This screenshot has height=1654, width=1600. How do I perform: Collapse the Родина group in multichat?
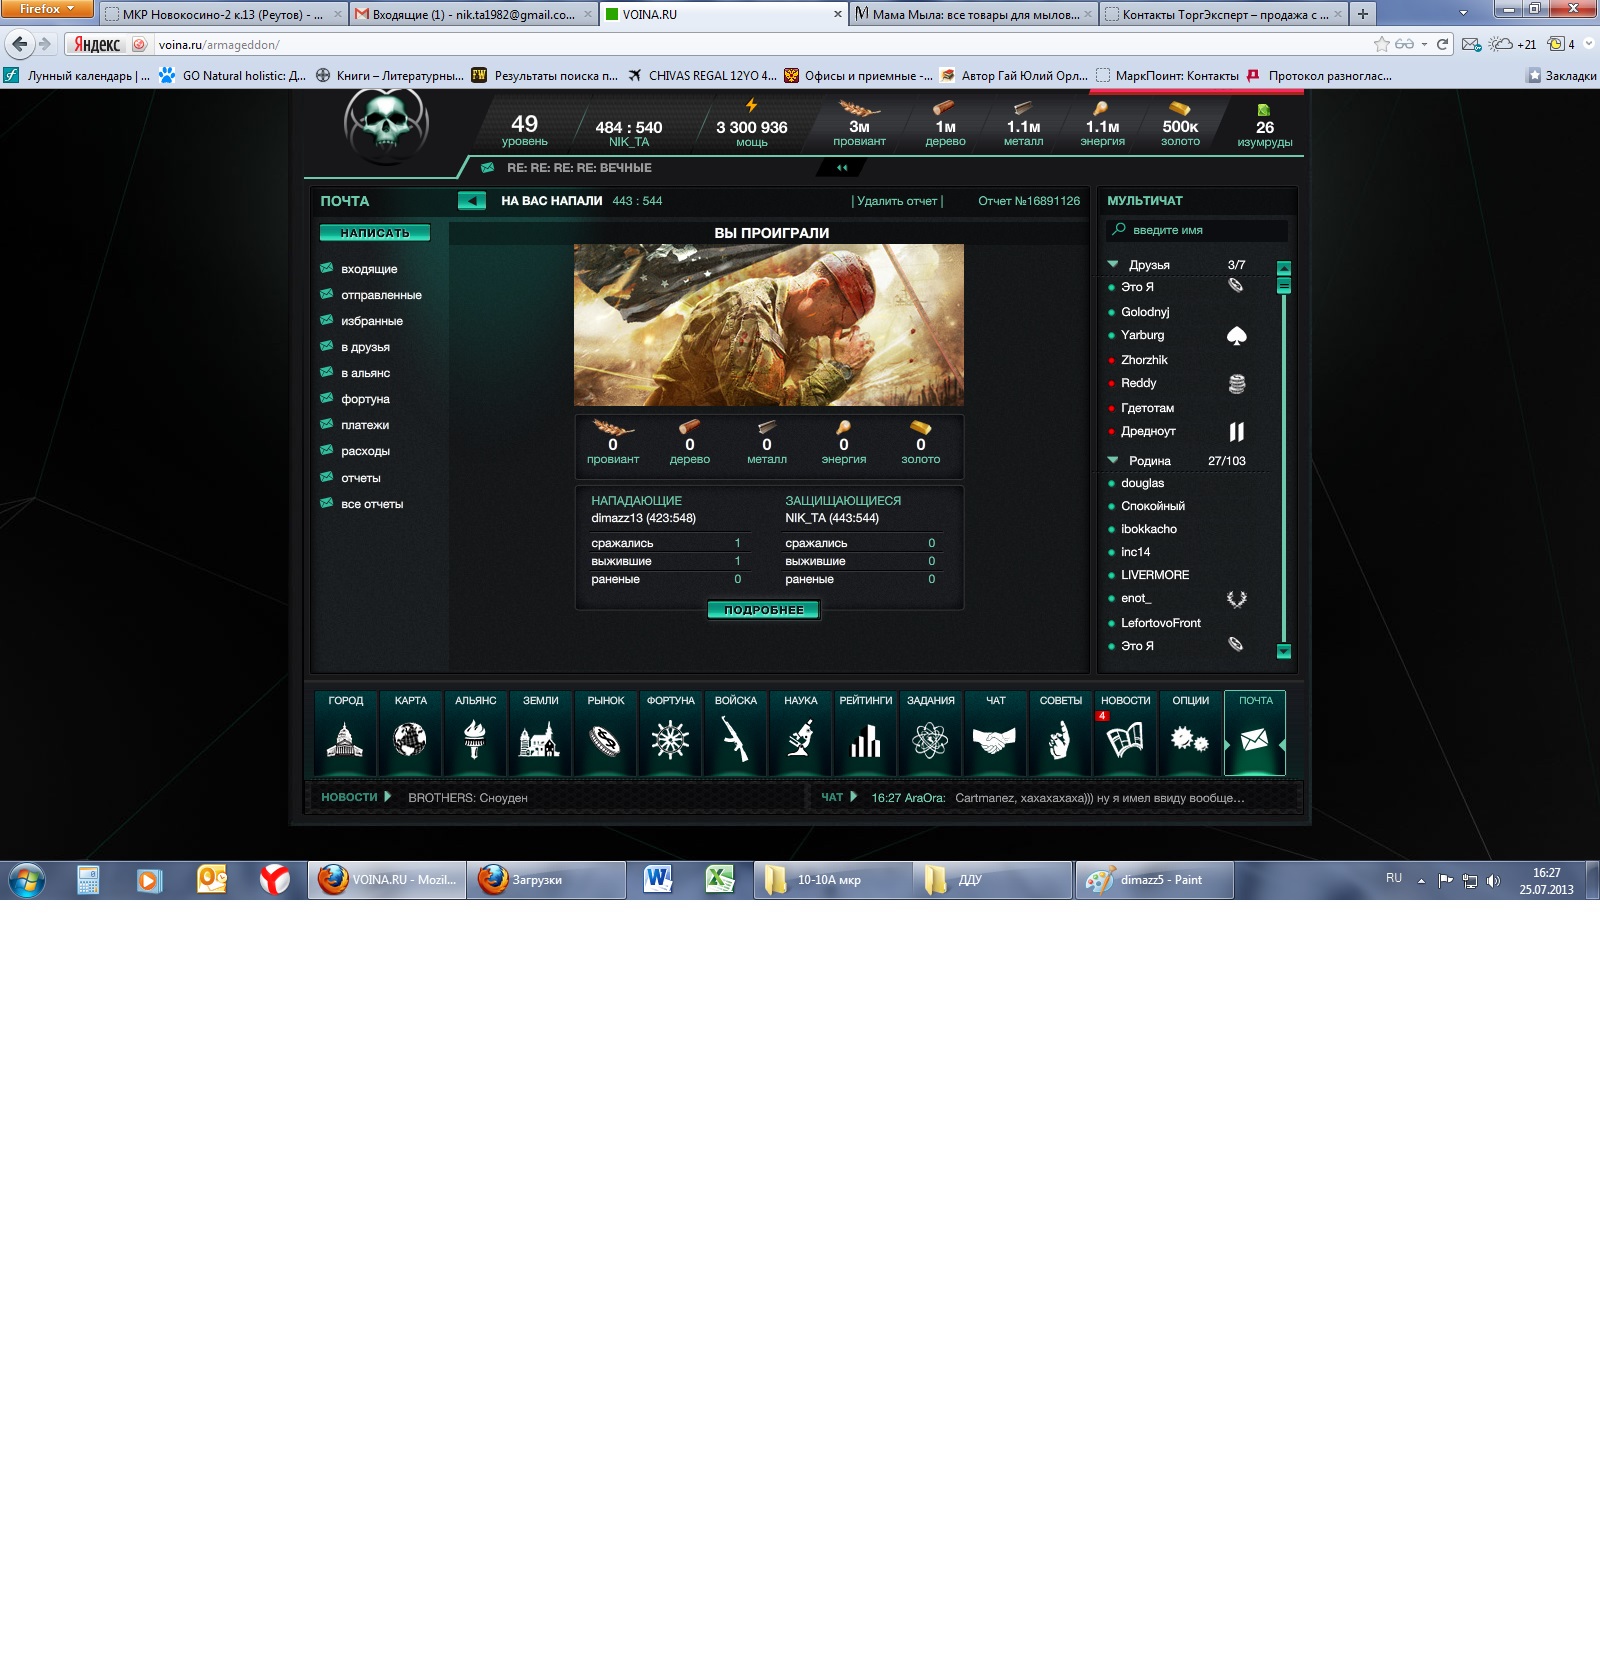1113,461
